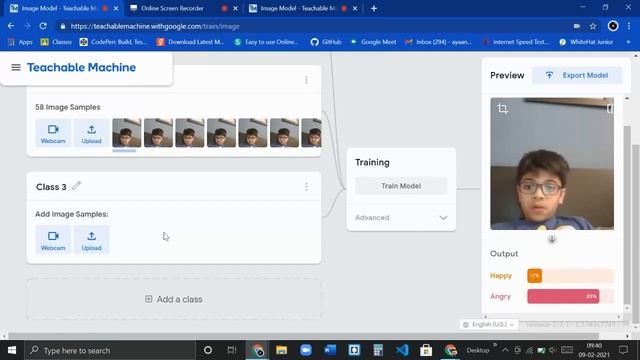
Task: Click the browser back arrow
Action: coord(11,26)
